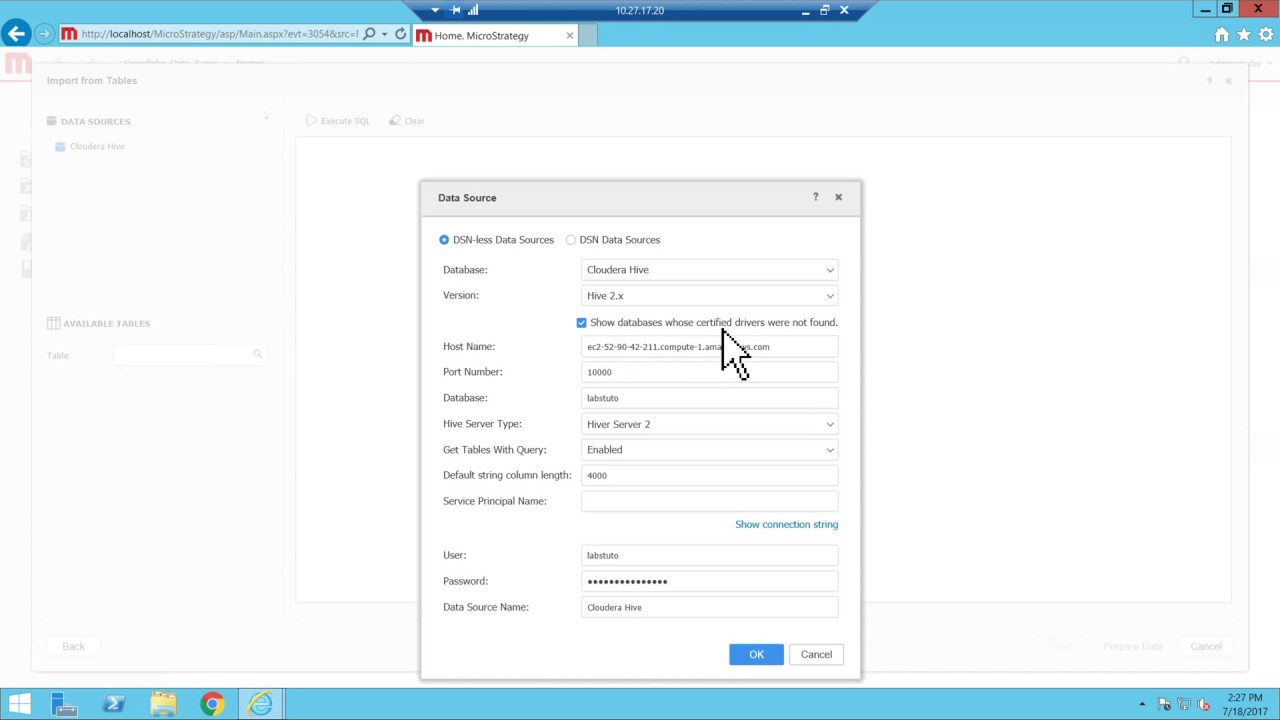Launch PowerShell from the taskbar

coord(113,704)
